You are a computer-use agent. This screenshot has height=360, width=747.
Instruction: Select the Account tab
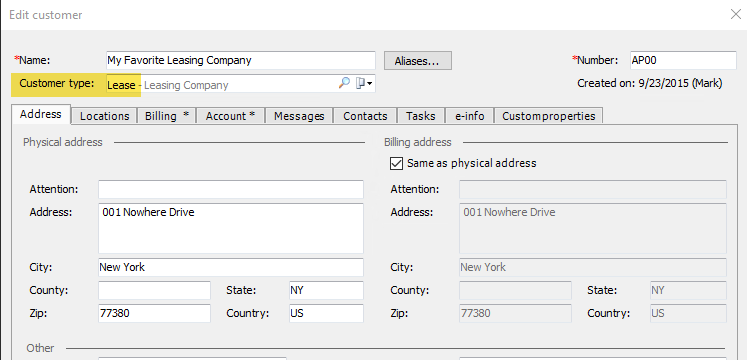coord(230,116)
